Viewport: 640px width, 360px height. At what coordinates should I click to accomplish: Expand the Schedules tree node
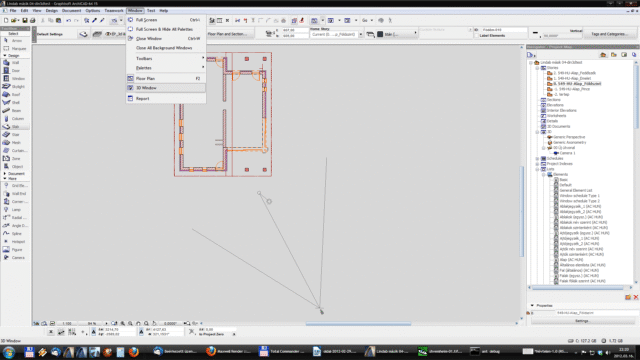tap(538, 158)
